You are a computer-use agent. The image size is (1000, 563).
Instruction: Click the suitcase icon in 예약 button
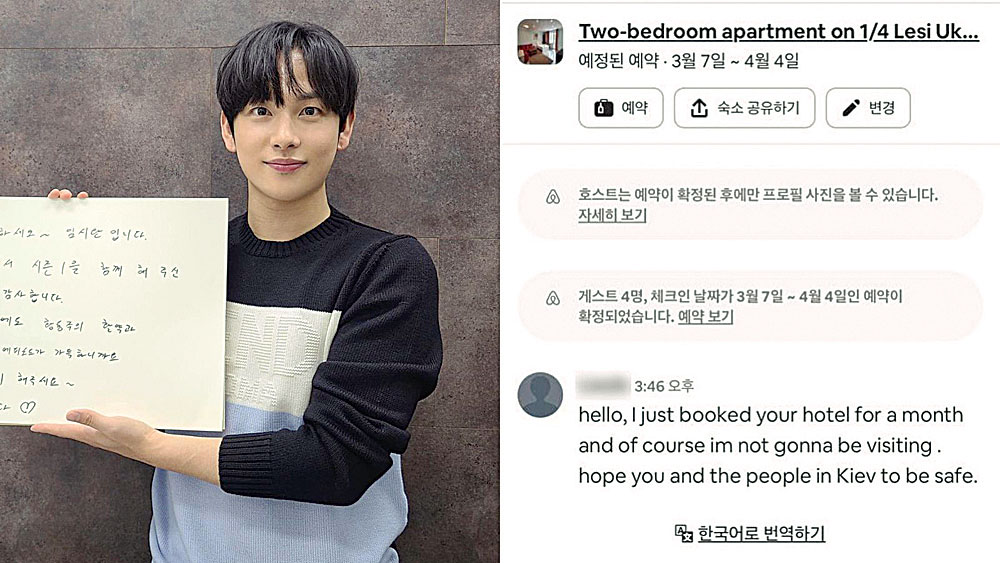pos(603,108)
